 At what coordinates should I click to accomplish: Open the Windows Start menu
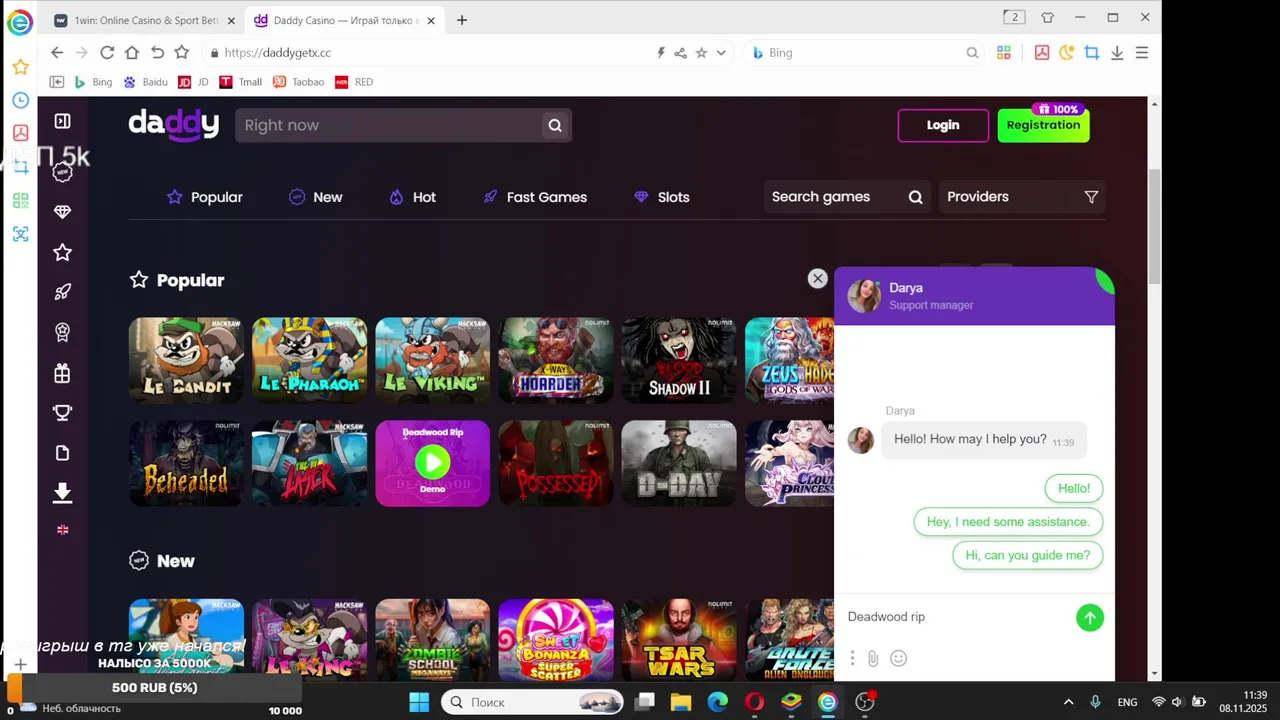pyautogui.click(x=419, y=702)
